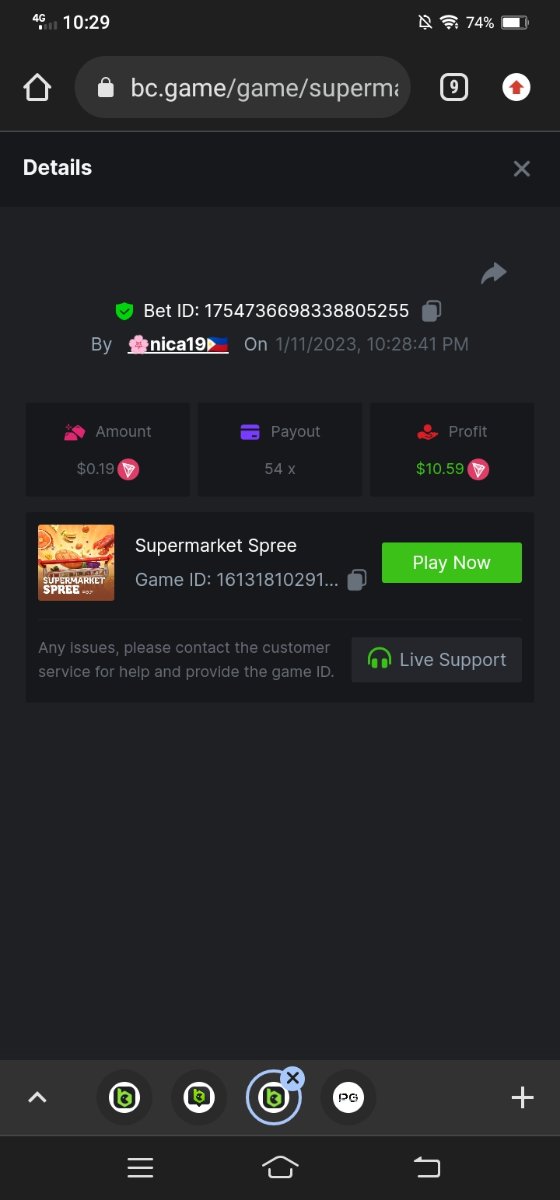Tap the lock icon in the address bar
560x1200 pixels.
tap(106, 88)
